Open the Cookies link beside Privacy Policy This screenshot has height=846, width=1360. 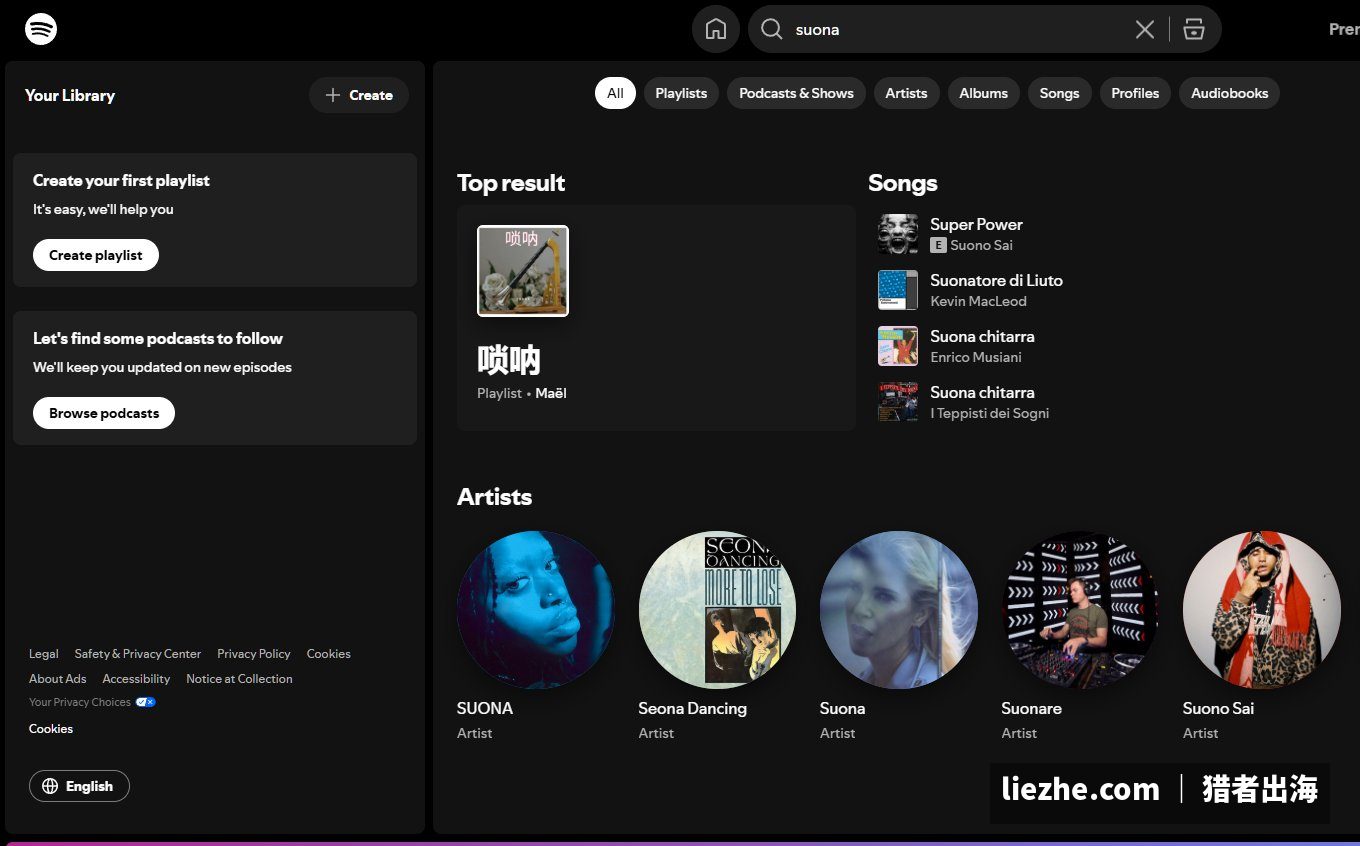coord(329,654)
